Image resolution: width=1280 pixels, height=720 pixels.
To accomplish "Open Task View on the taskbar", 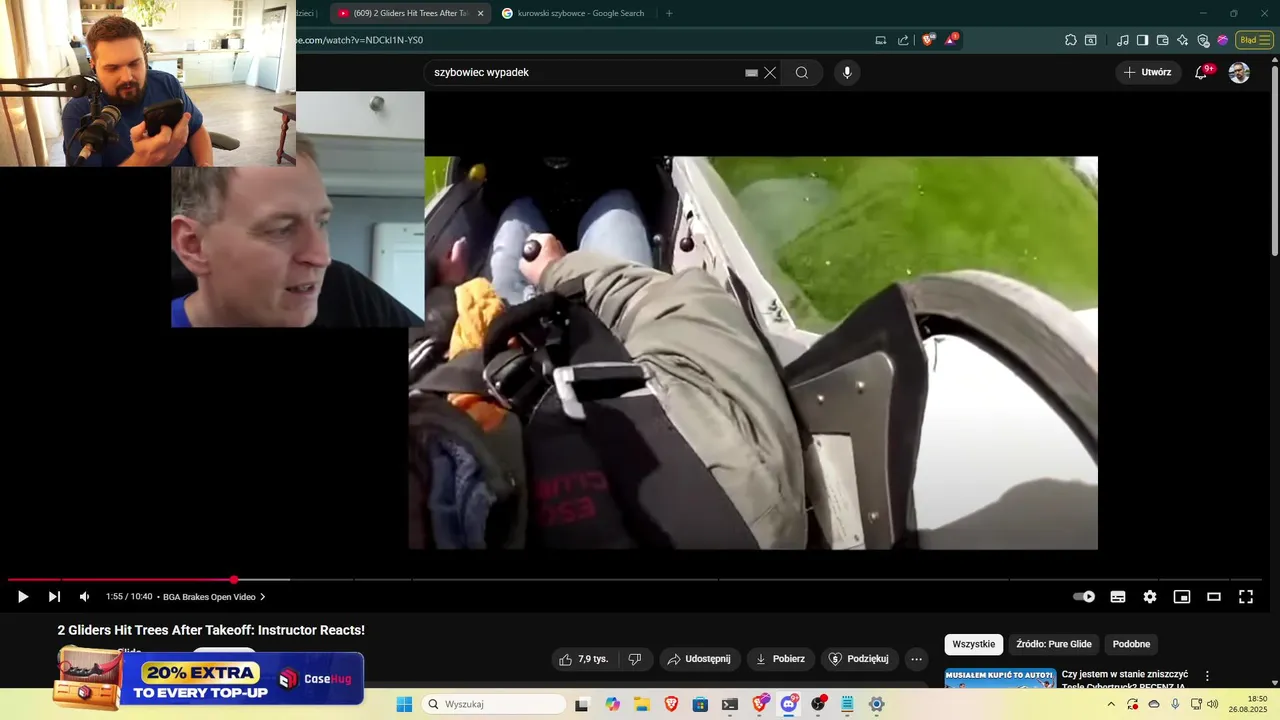I will [582, 704].
